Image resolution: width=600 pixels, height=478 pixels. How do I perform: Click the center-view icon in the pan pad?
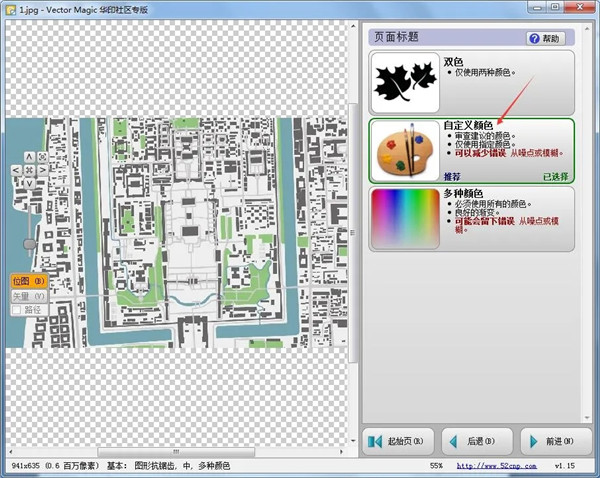pyautogui.click(x=28, y=170)
